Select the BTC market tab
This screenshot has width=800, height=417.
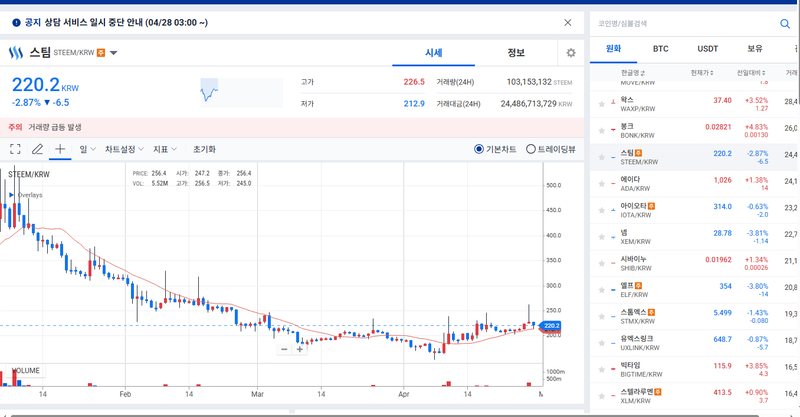[x=660, y=49]
